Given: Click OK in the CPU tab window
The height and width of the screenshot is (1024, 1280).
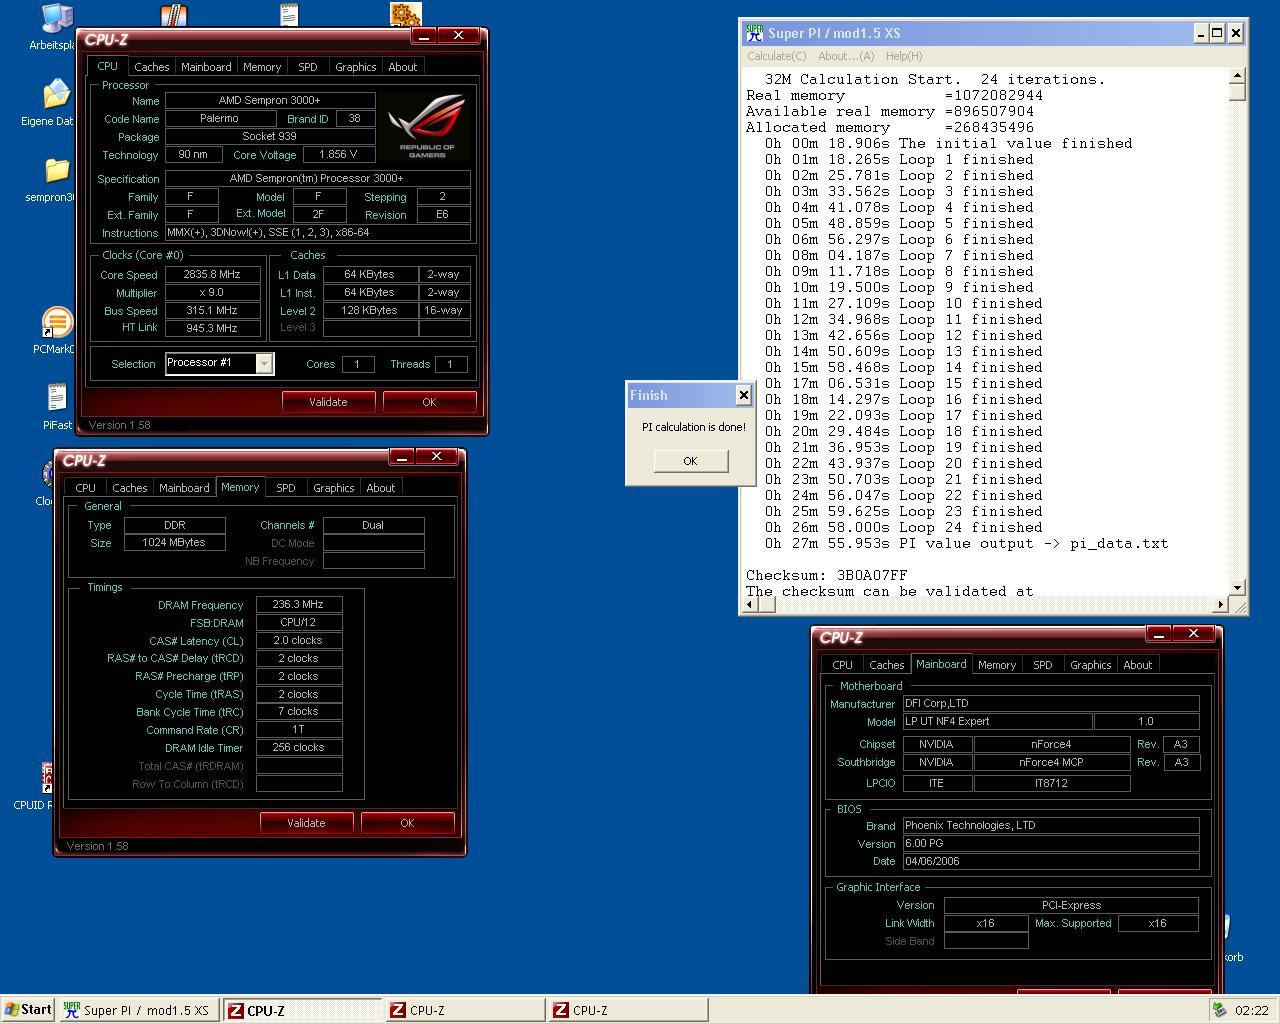Looking at the screenshot, I should (429, 402).
